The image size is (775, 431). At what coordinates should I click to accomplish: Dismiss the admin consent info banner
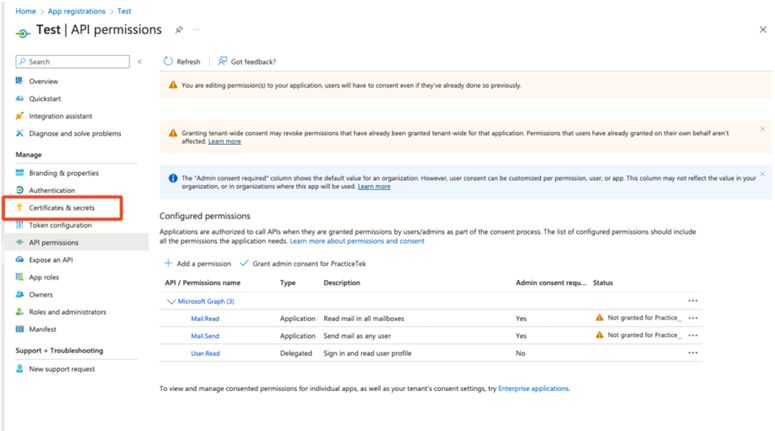coord(762,173)
